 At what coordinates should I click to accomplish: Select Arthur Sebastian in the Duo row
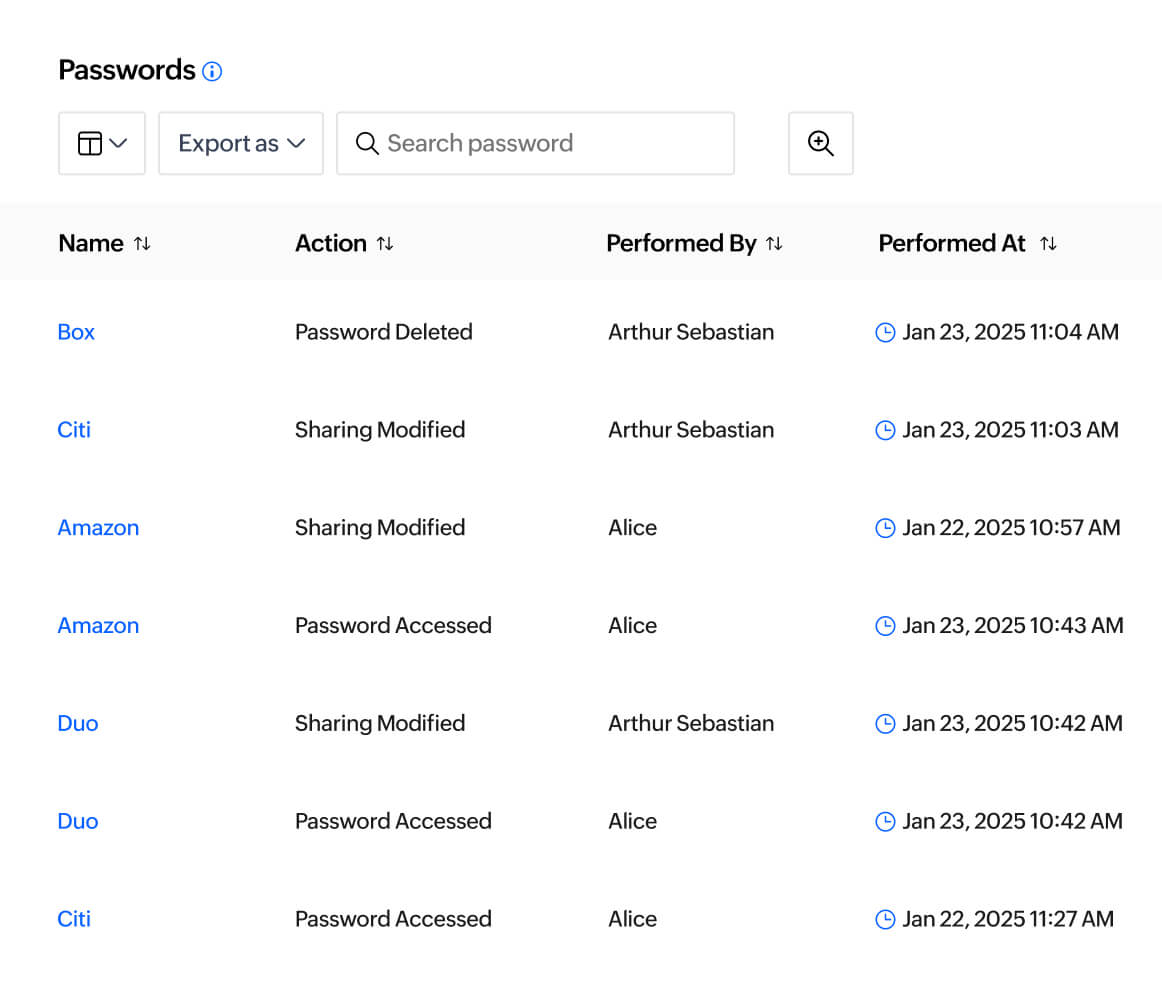point(691,723)
